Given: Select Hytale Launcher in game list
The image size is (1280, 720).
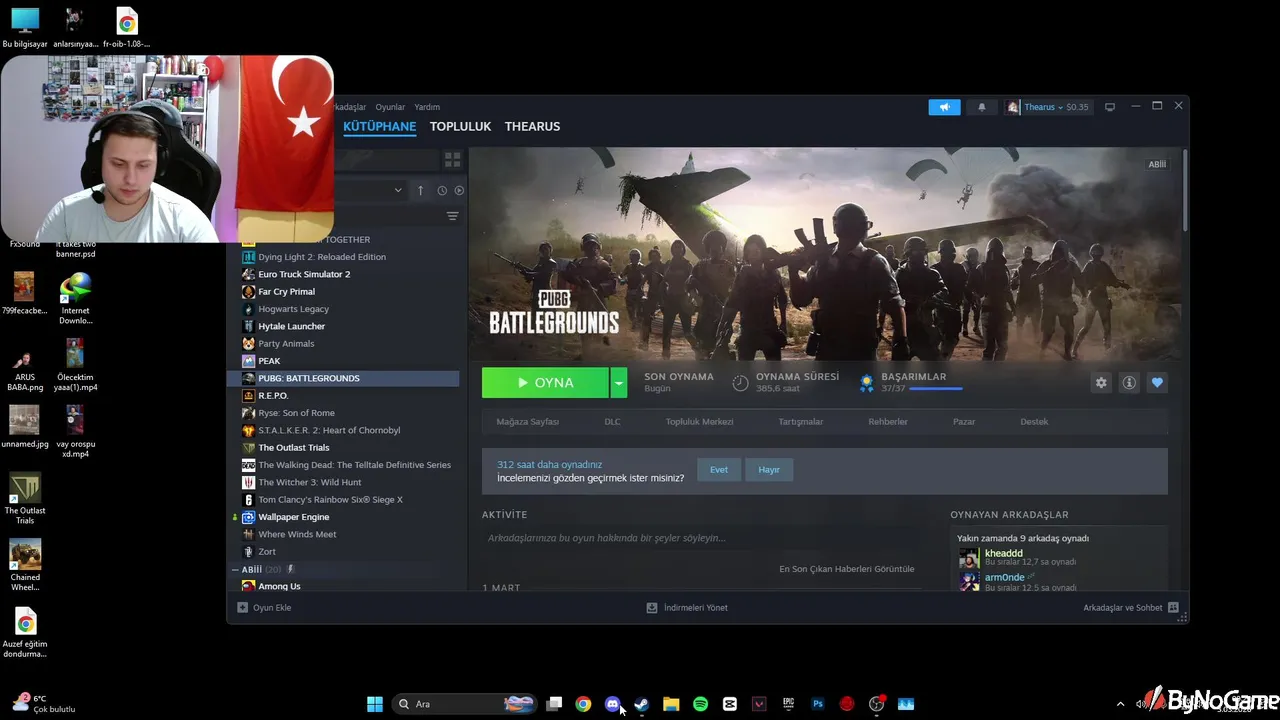Looking at the screenshot, I should pyautogui.click(x=291, y=326).
